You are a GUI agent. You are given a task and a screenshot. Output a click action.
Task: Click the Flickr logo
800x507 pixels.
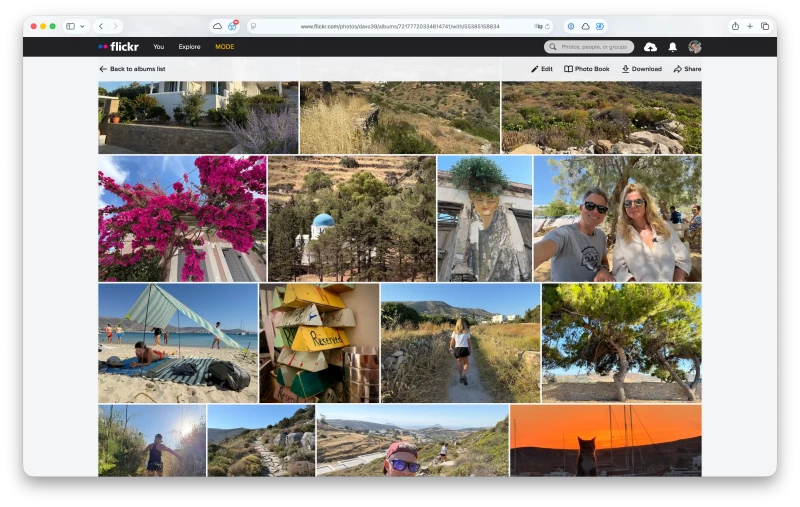coord(118,46)
